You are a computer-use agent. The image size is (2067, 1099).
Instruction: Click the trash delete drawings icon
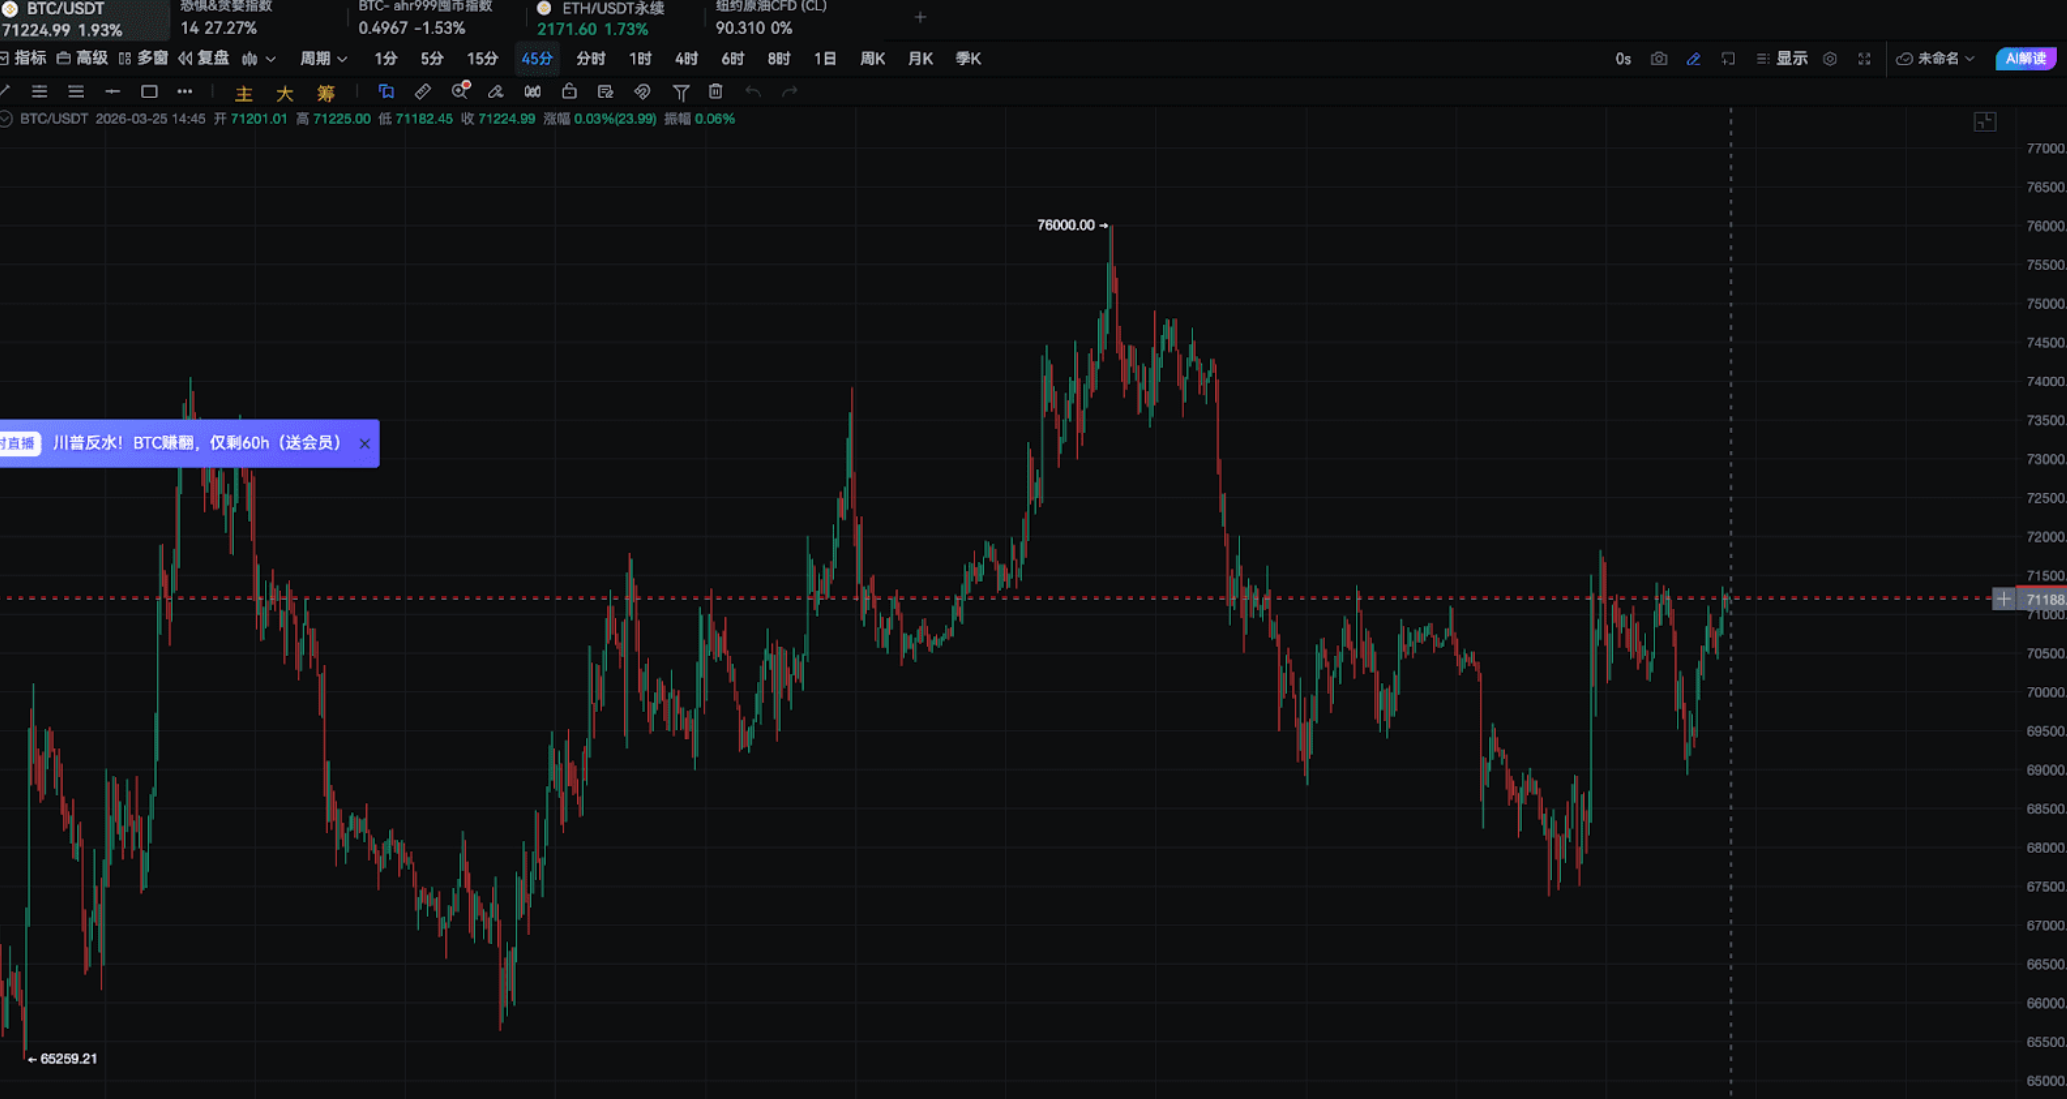coord(715,92)
